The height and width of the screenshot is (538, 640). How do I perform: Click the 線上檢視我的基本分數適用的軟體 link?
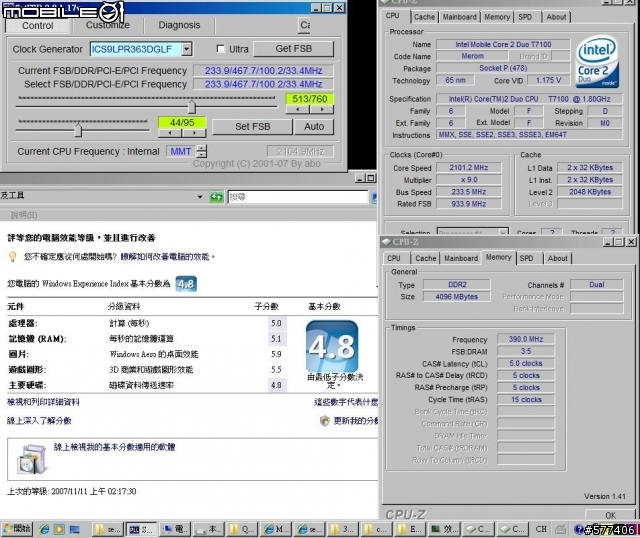click(x=114, y=447)
